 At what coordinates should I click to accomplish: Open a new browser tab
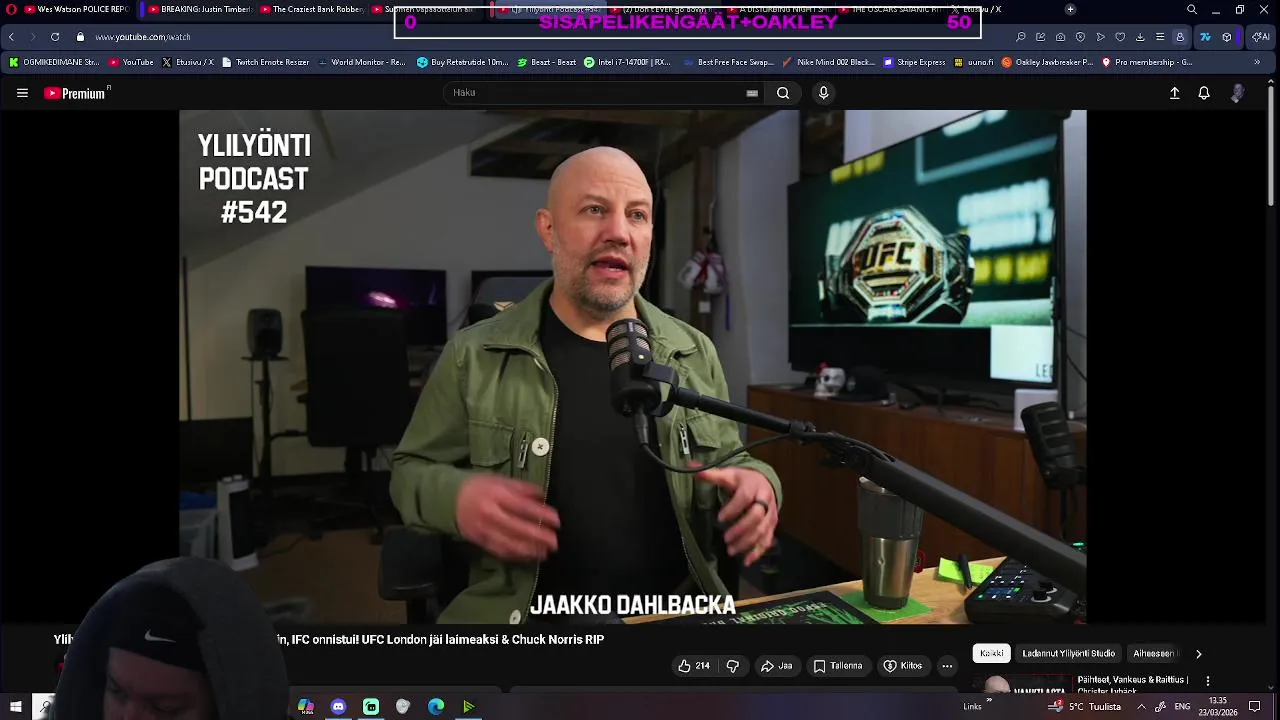pyautogui.click(x=1070, y=9)
